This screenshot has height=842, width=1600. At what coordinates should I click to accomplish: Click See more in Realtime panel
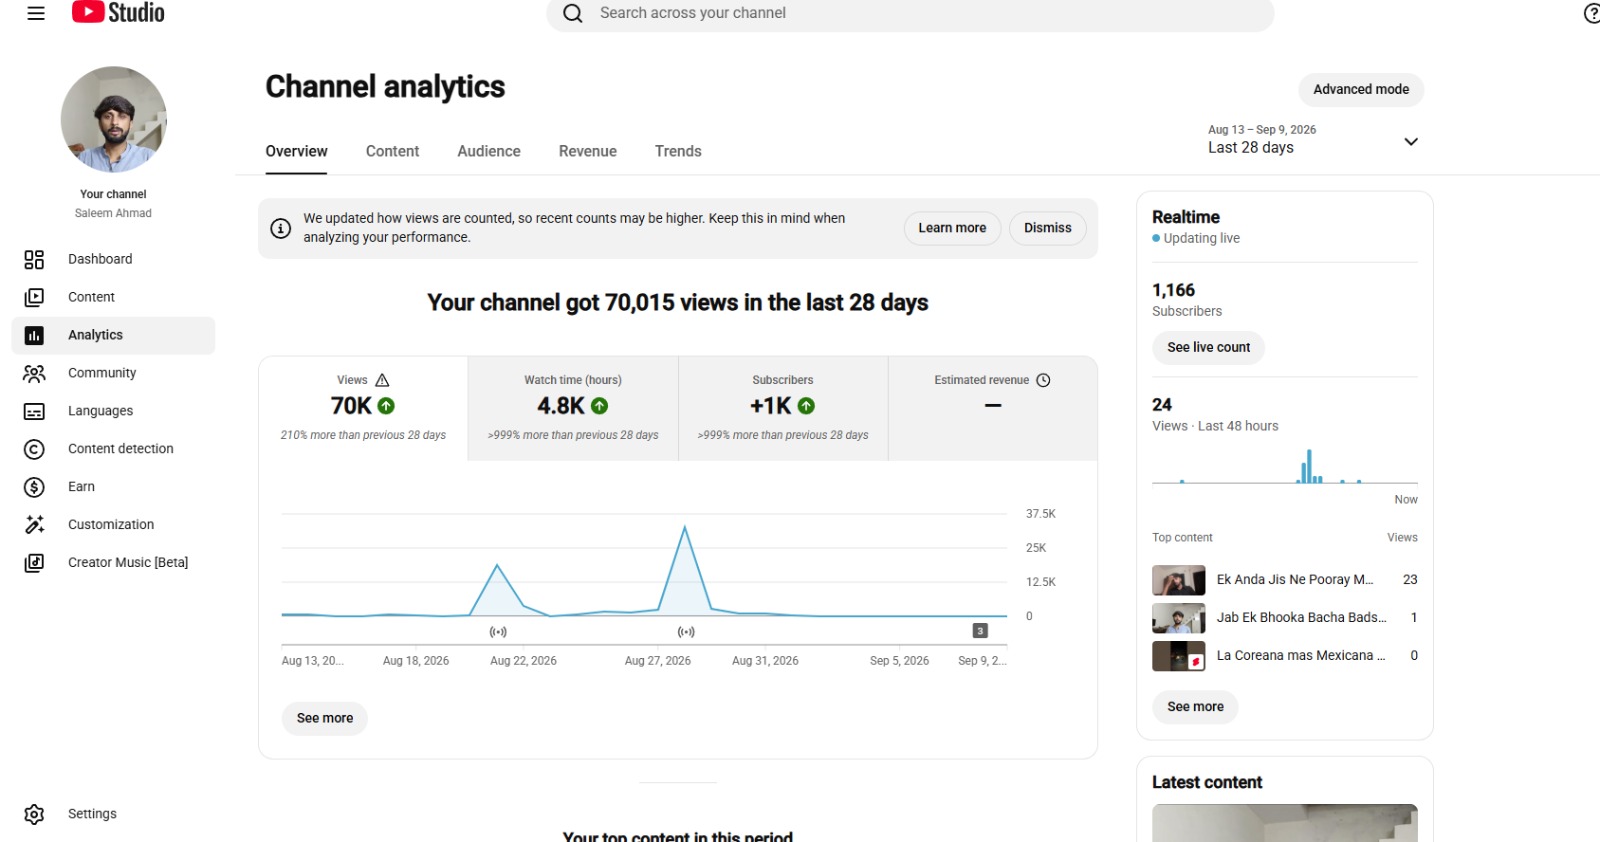pyautogui.click(x=1195, y=707)
